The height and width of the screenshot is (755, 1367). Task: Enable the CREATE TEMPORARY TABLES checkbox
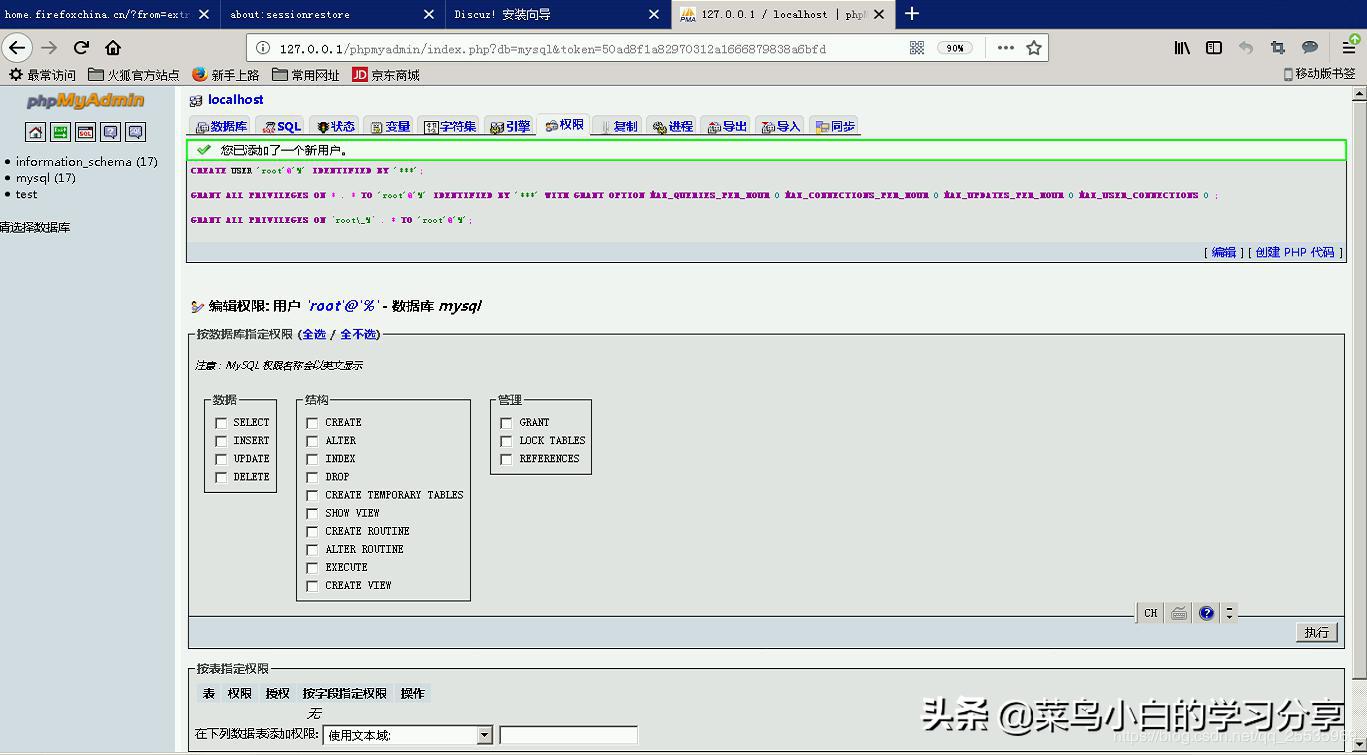point(312,495)
